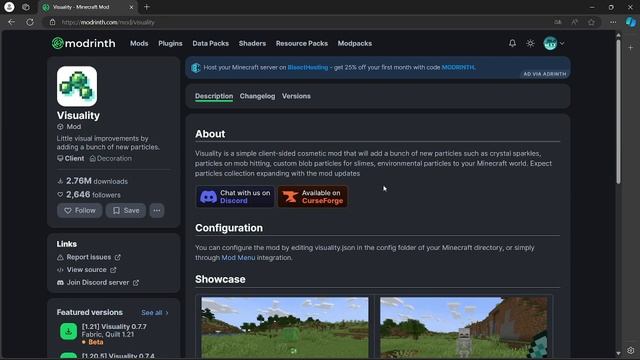Click the BisectHosting logo in ad banner

(x=196, y=68)
